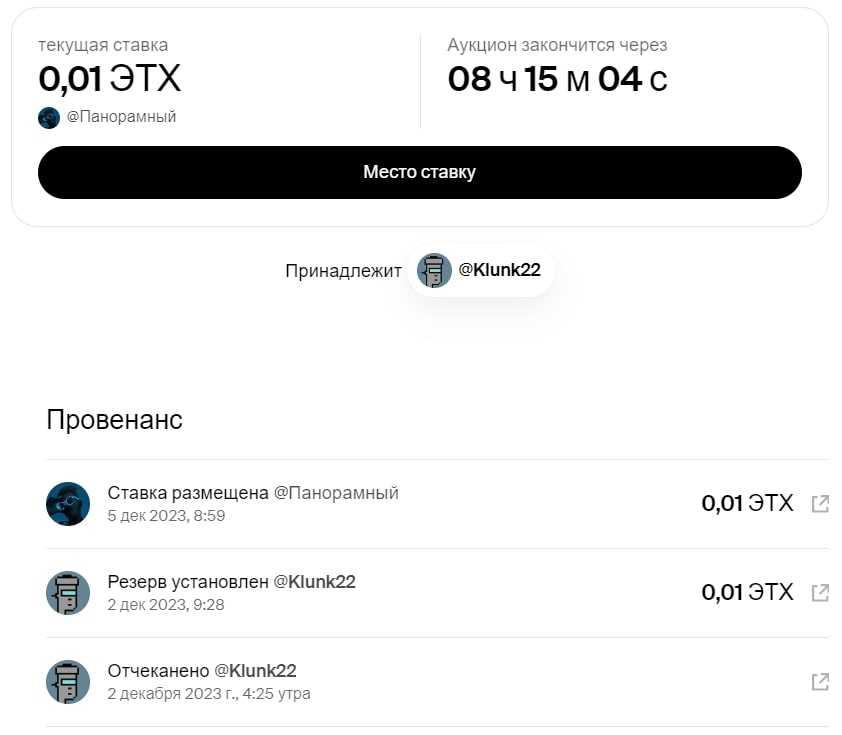Click the owner avatar beside "Принадлежит"
The width and height of the screenshot is (842, 735).
(434, 270)
